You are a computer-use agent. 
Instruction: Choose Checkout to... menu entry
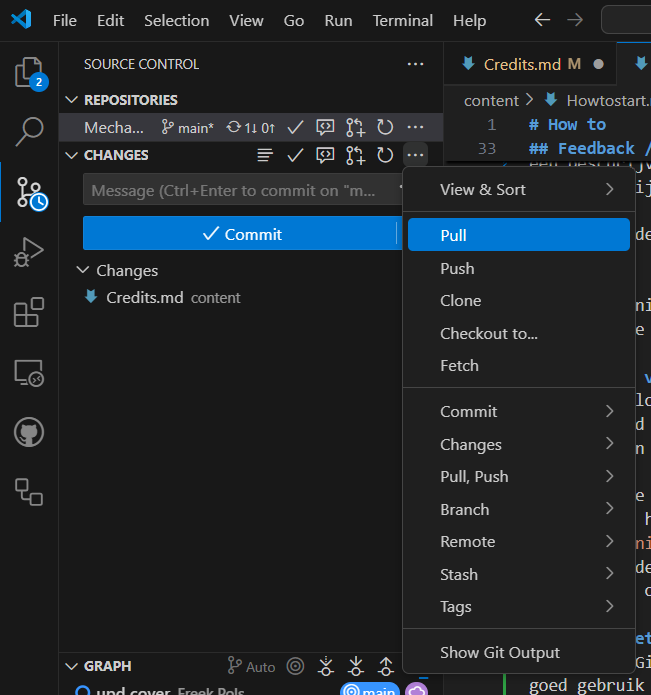click(x=519, y=333)
